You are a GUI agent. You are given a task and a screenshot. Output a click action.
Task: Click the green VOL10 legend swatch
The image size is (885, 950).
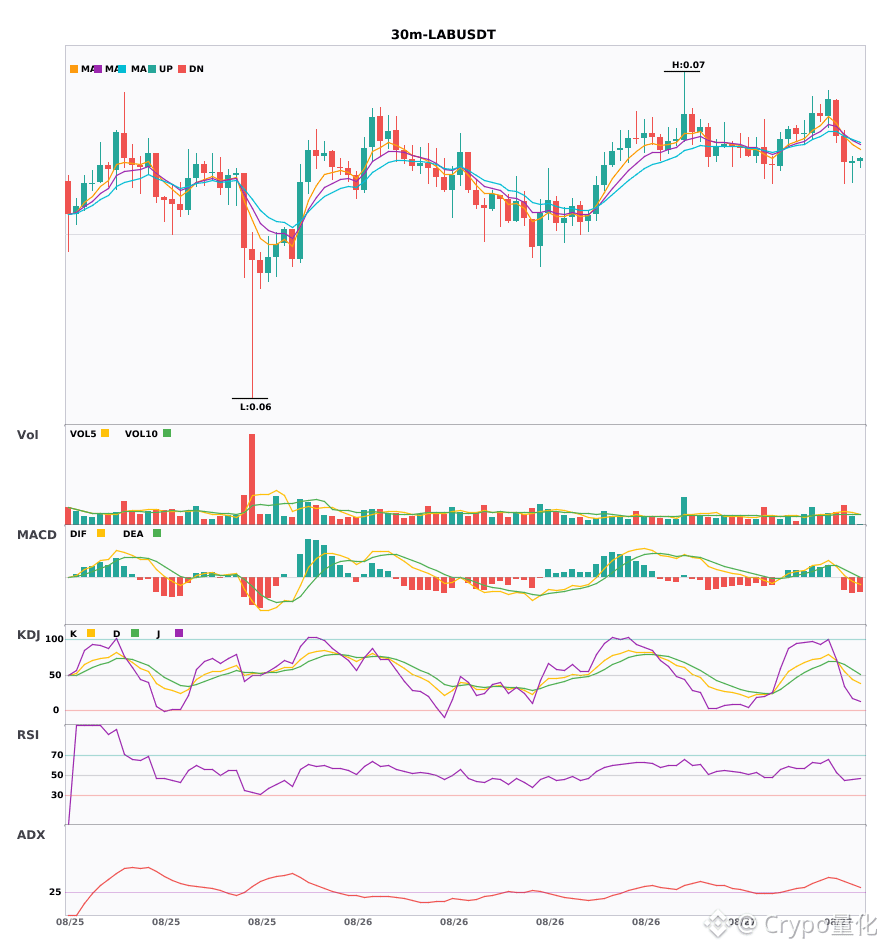click(167, 433)
